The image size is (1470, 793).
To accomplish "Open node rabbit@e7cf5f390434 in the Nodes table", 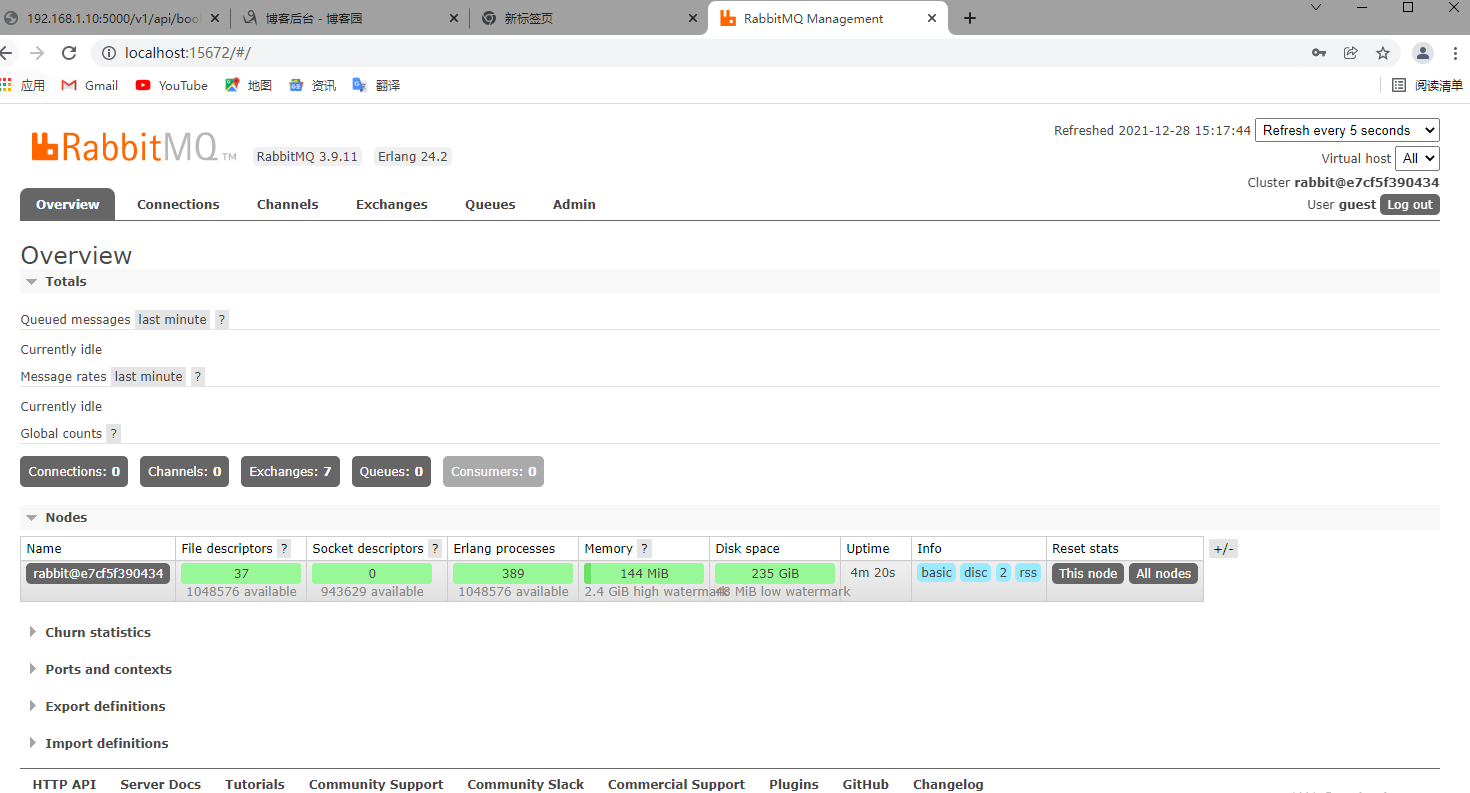I will (98, 573).
